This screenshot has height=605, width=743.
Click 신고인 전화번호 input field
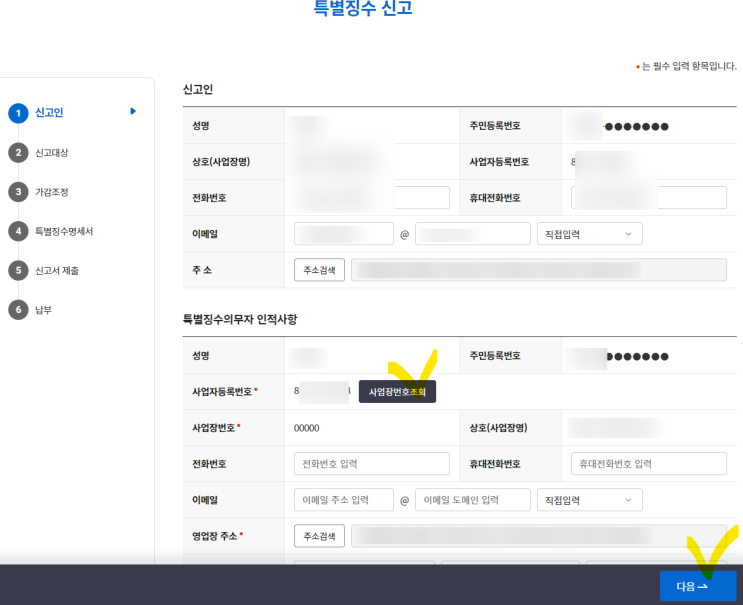(x=372, y=198)
